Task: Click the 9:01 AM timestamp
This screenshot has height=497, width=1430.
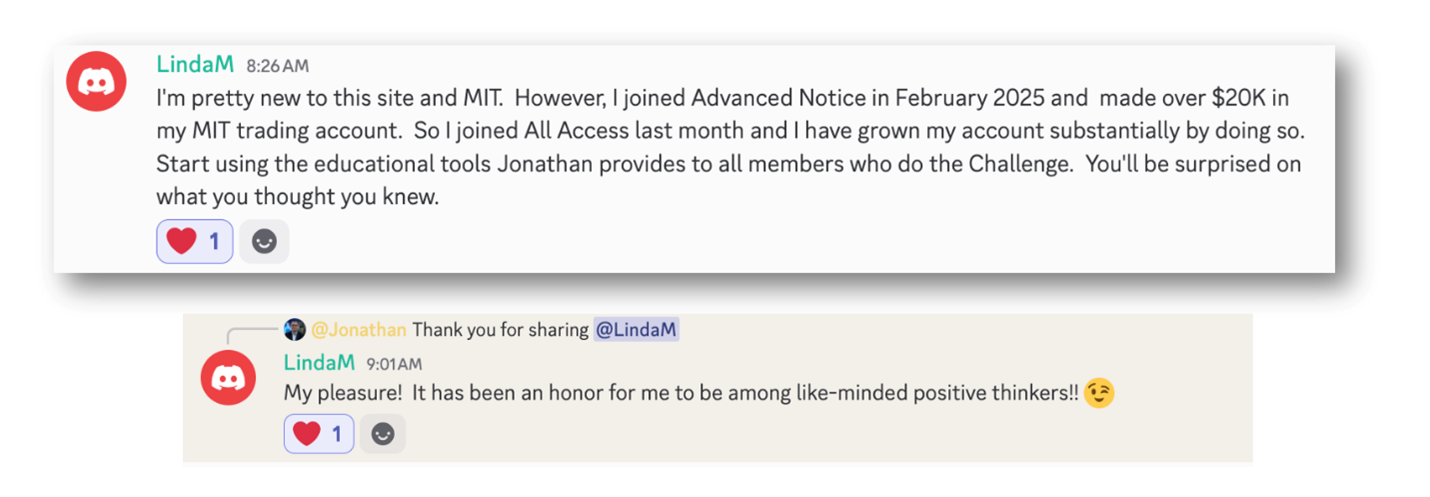Action: click(x=394, y=364)
